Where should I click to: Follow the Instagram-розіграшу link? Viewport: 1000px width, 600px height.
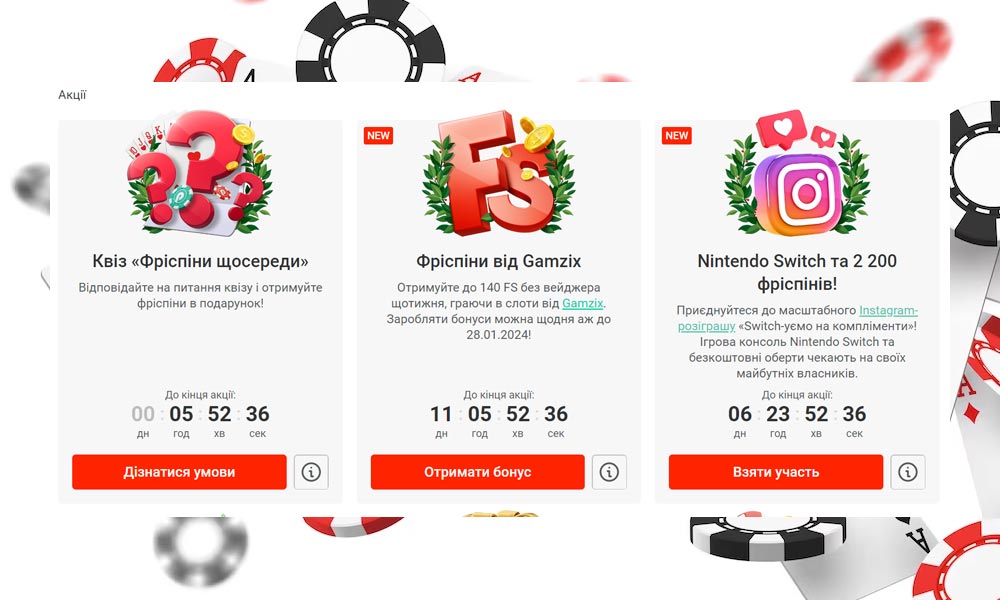tap(798, 318)
